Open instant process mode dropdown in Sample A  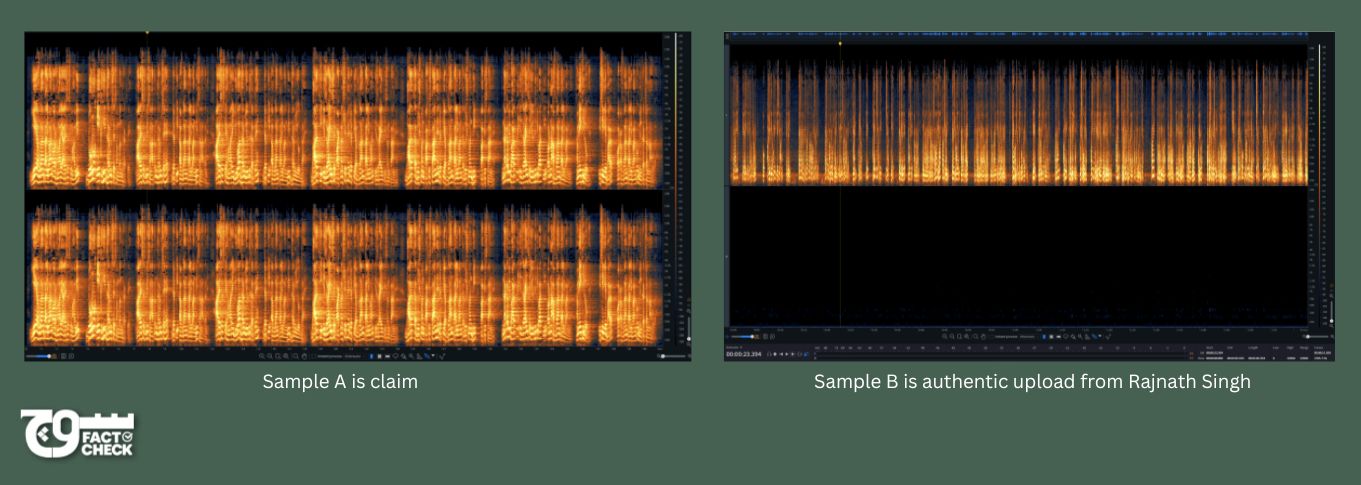pos(352,356)
